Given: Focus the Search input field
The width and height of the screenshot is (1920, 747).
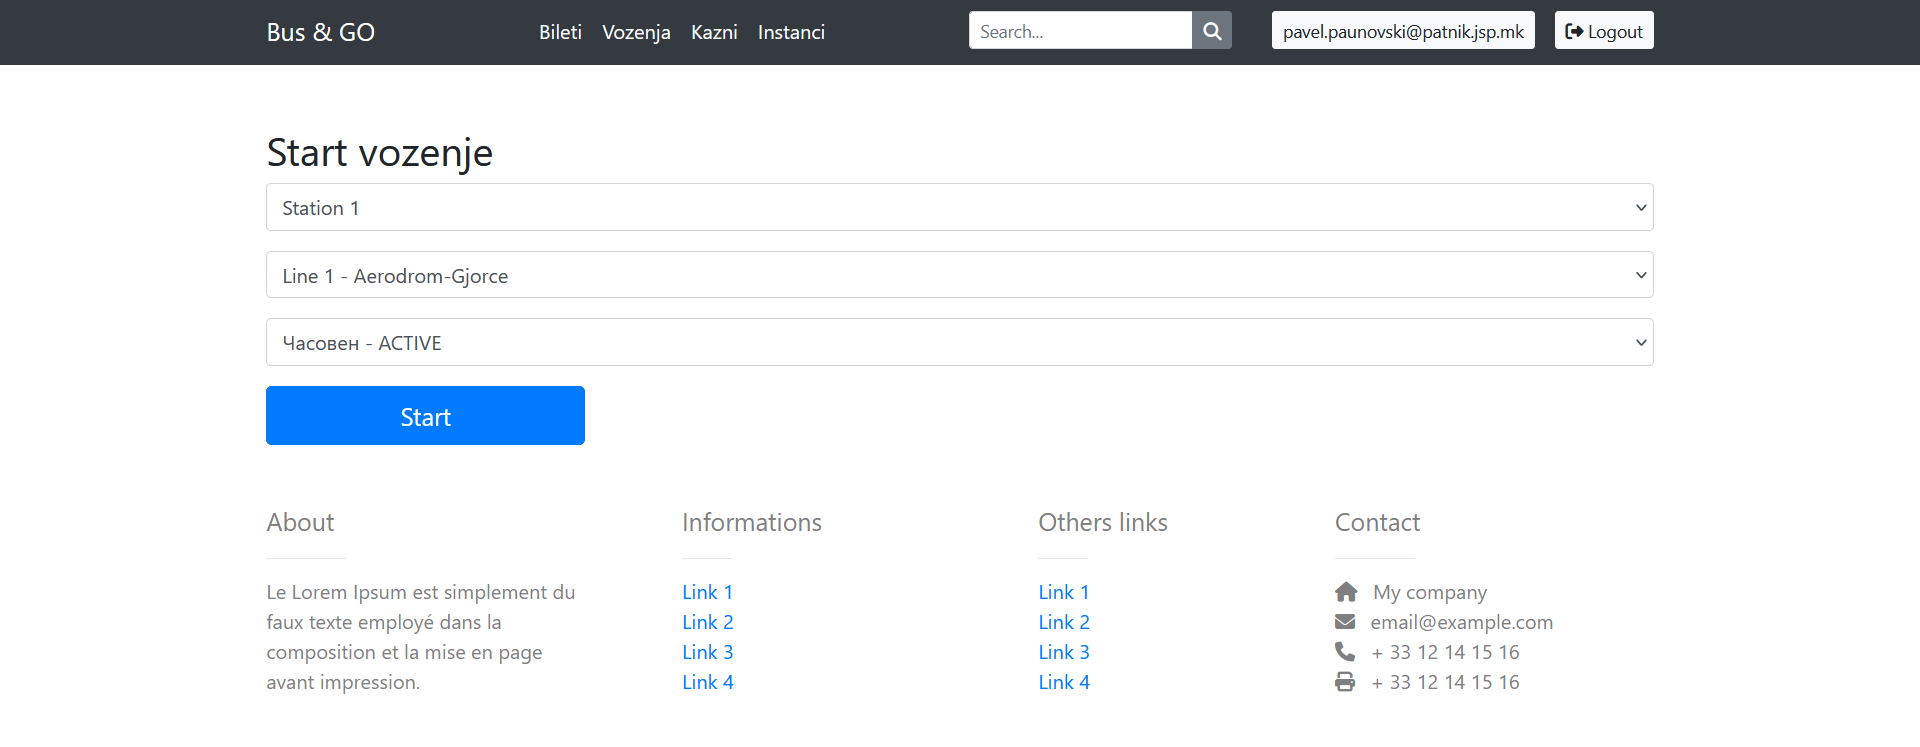Looking at the screenshot, I should pyautogui.click(x=1080, y=31).
